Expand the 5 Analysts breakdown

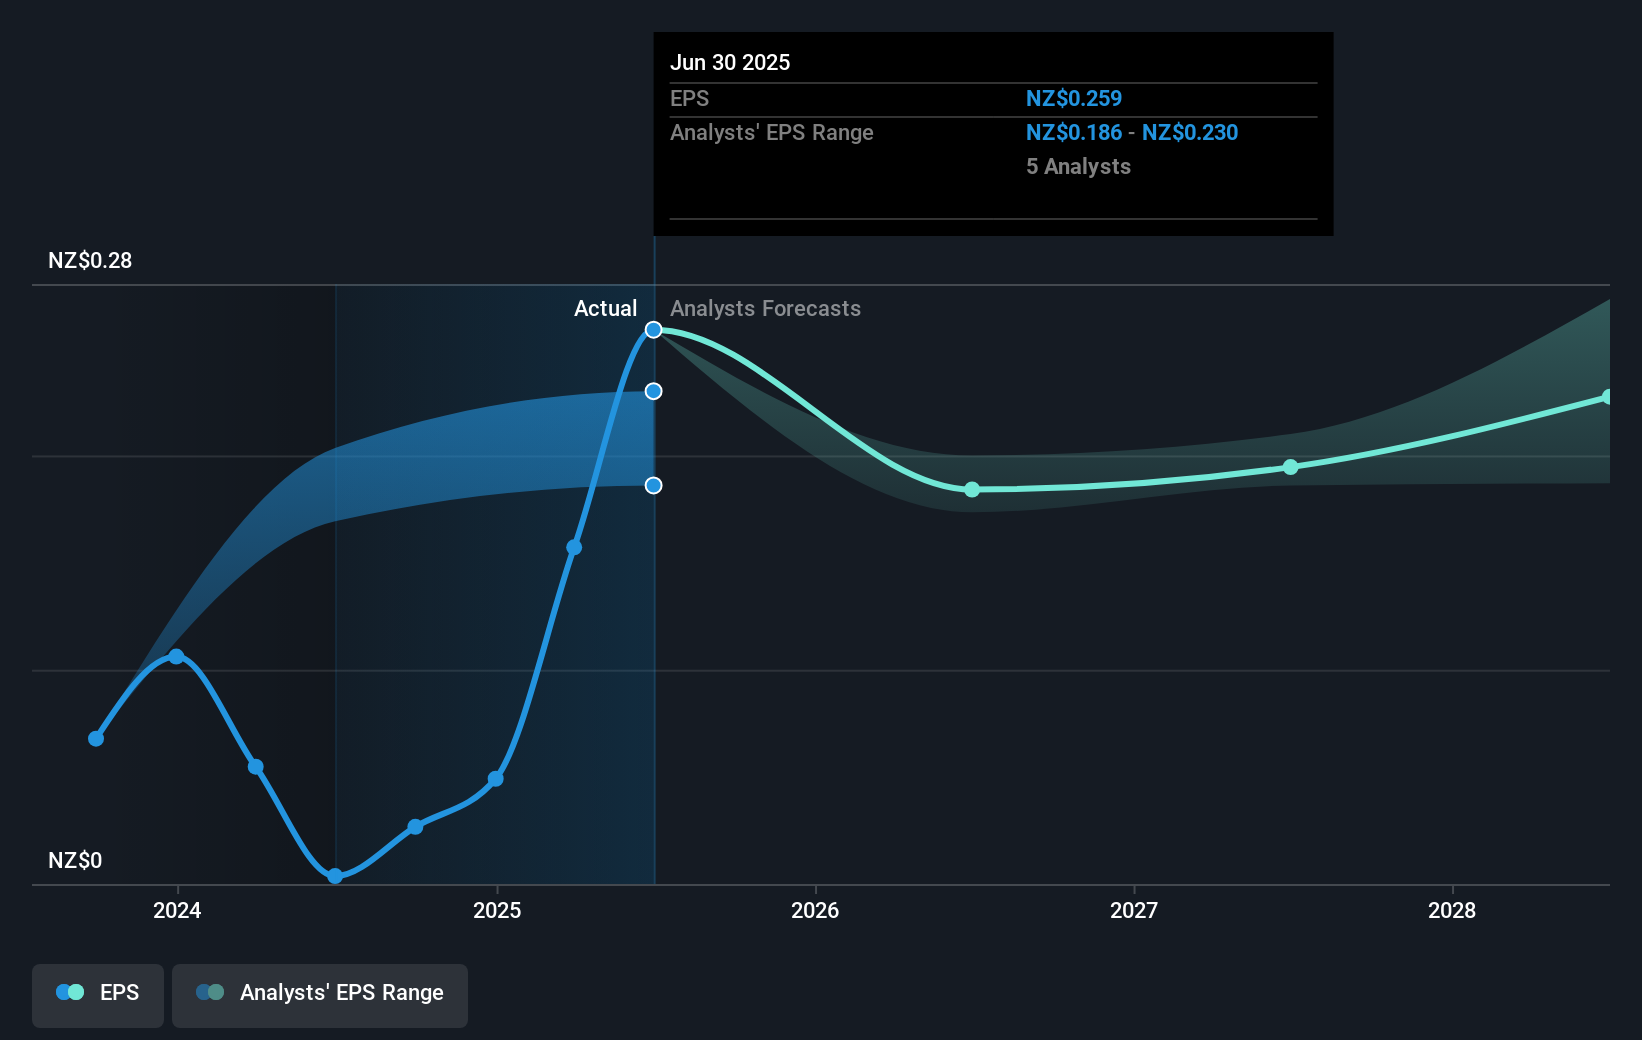click(x=1078, y=166)
